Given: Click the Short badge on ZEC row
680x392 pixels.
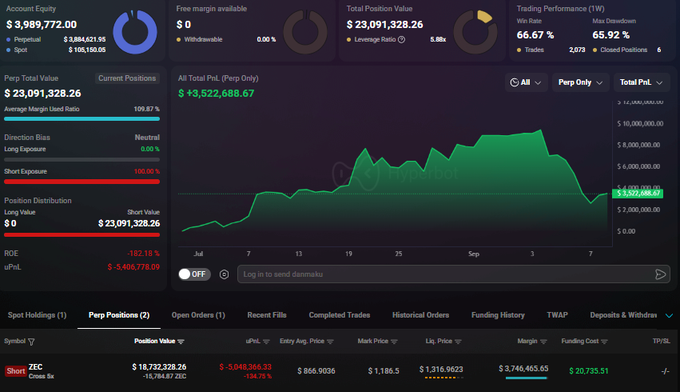Looking at the screenshot, I should pos(16,371).
